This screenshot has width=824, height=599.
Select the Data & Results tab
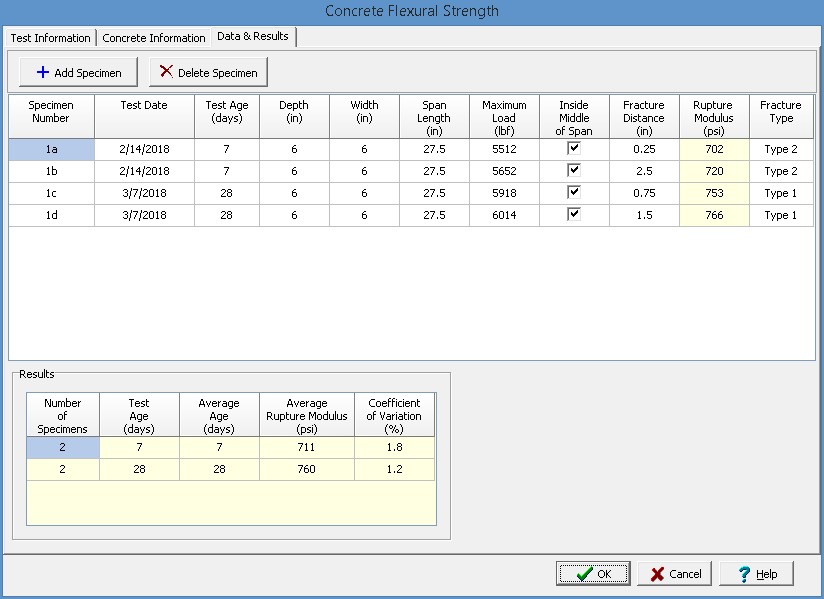(x=253, y=37)
